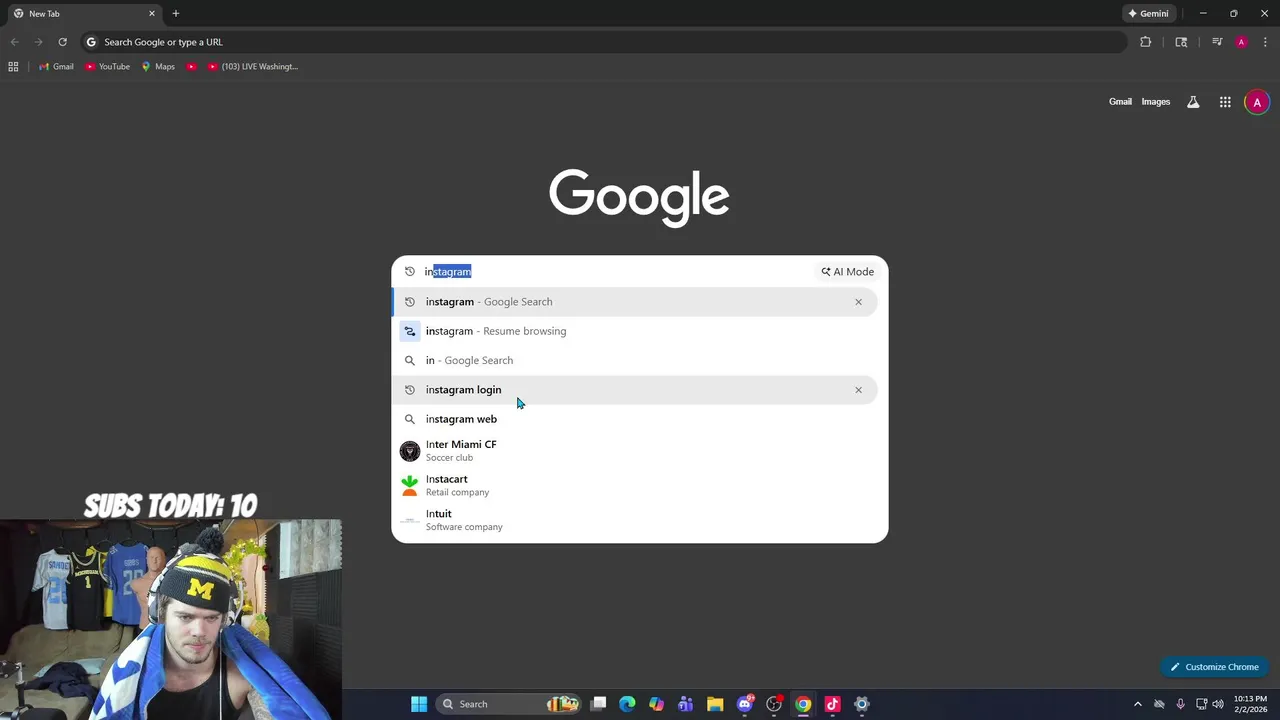Viewport: 1280px width, 720px height.
Task: Select Instacart retail company suggestion
Action: tap(634, 485)
